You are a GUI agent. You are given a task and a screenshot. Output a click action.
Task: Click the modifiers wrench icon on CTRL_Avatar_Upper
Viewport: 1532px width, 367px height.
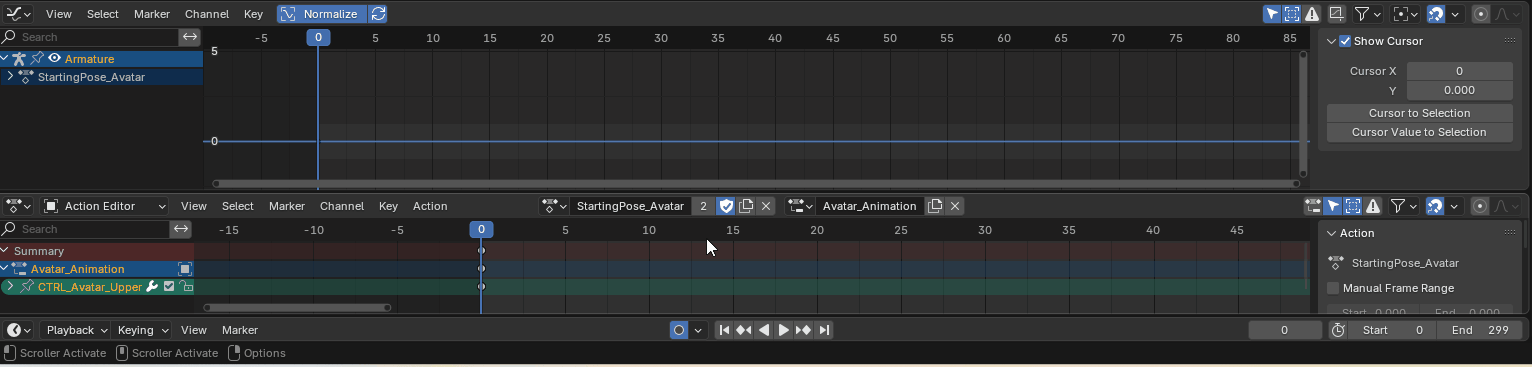(x=152, y=287)
